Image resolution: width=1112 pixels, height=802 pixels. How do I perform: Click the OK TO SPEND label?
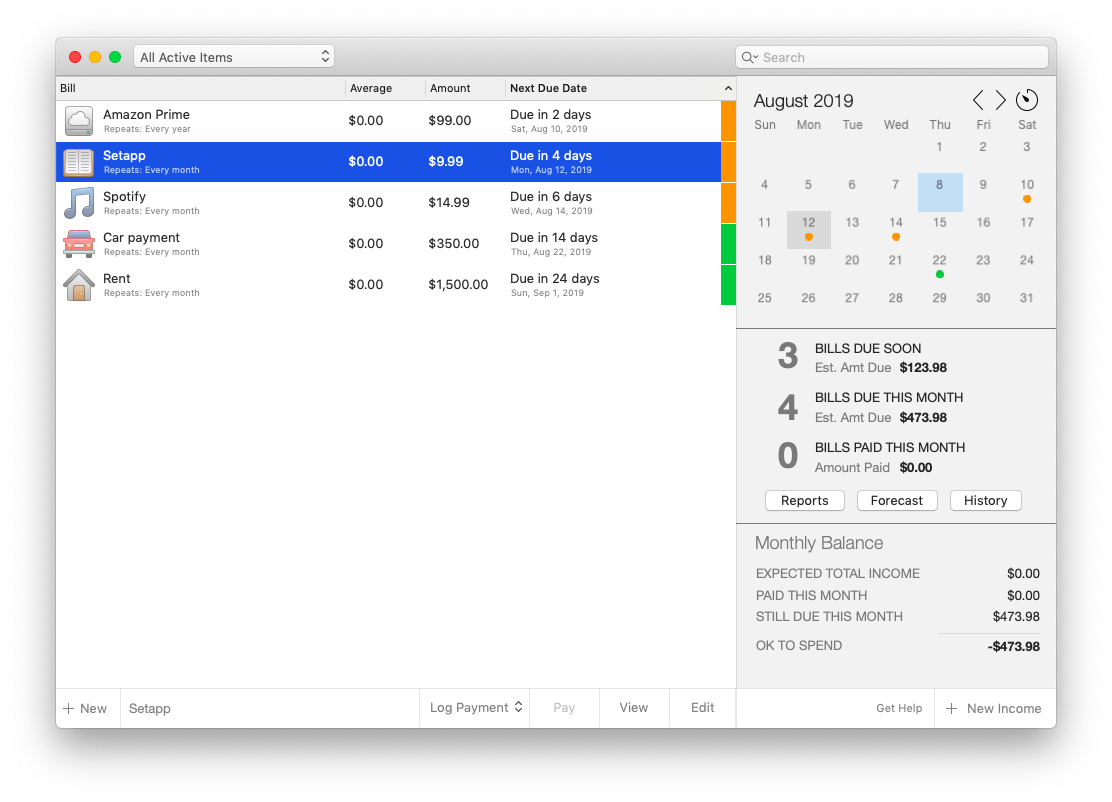tap(799, 646)
